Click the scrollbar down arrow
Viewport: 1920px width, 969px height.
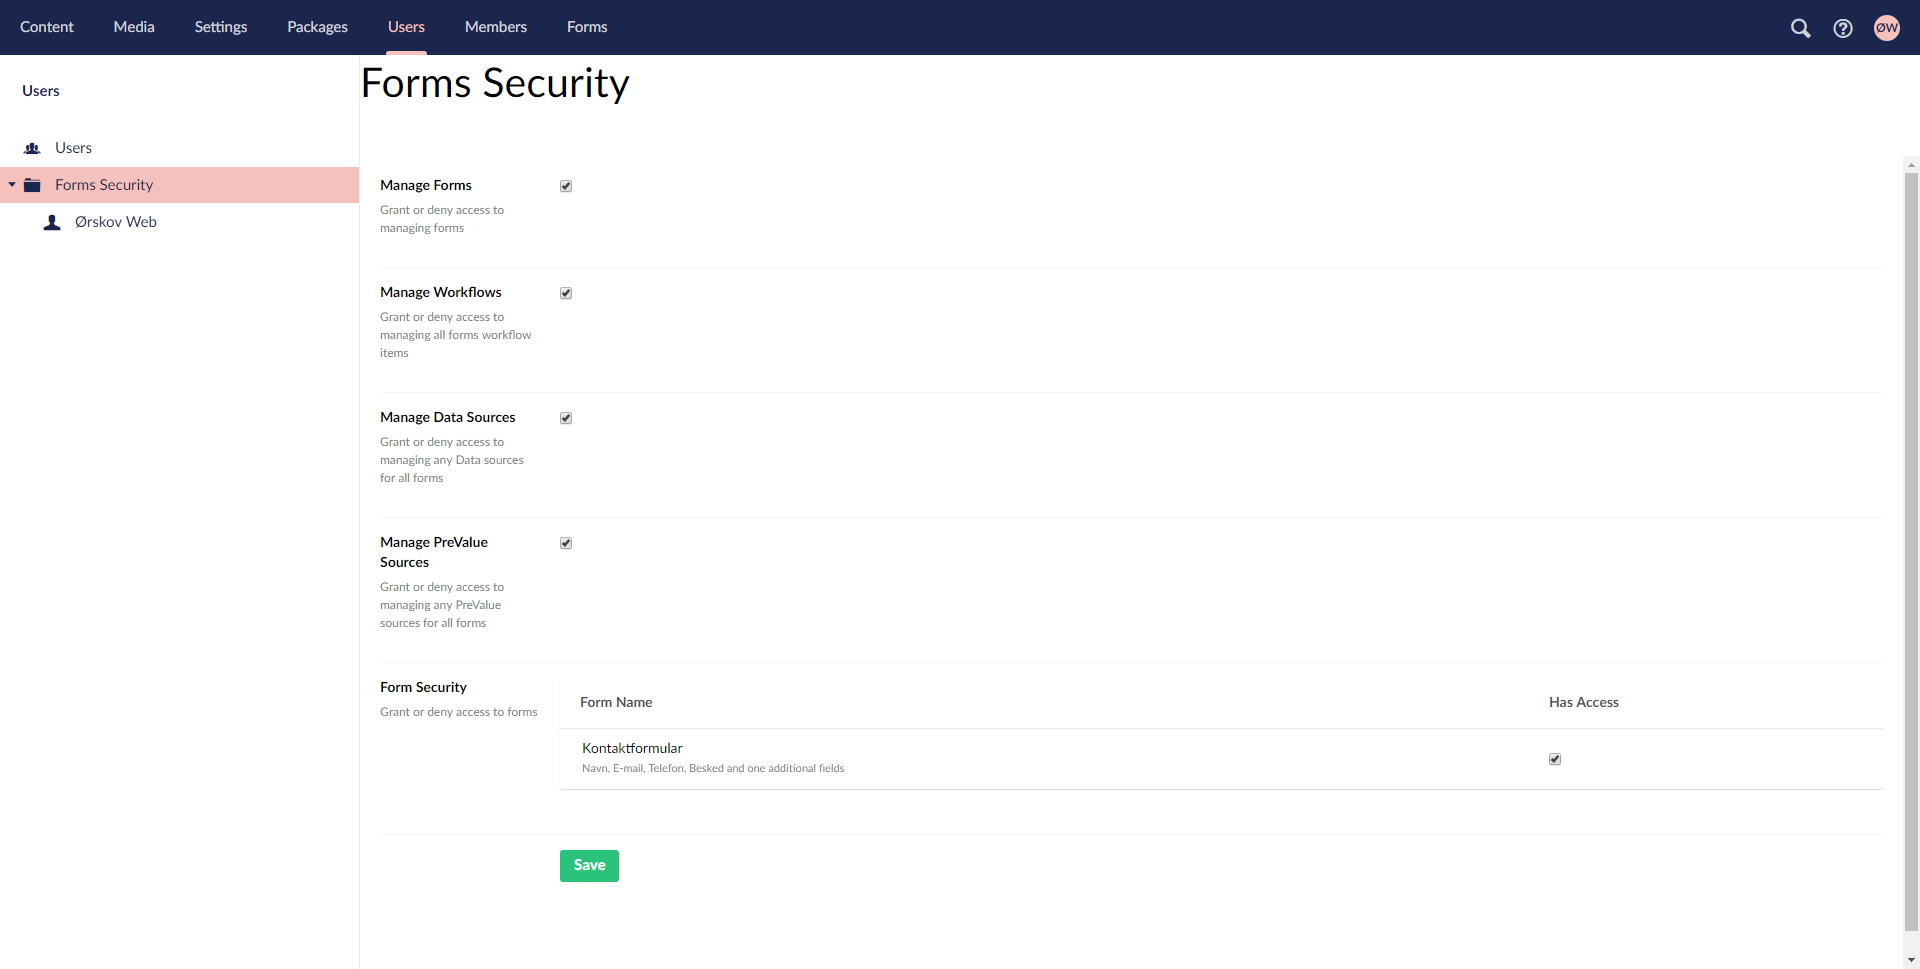(x=1911, y=961)
